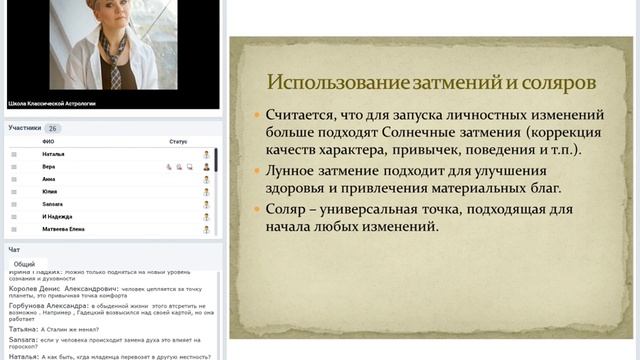Click the status avatar icon for Матвеева Елена

(x=207, y=229)
